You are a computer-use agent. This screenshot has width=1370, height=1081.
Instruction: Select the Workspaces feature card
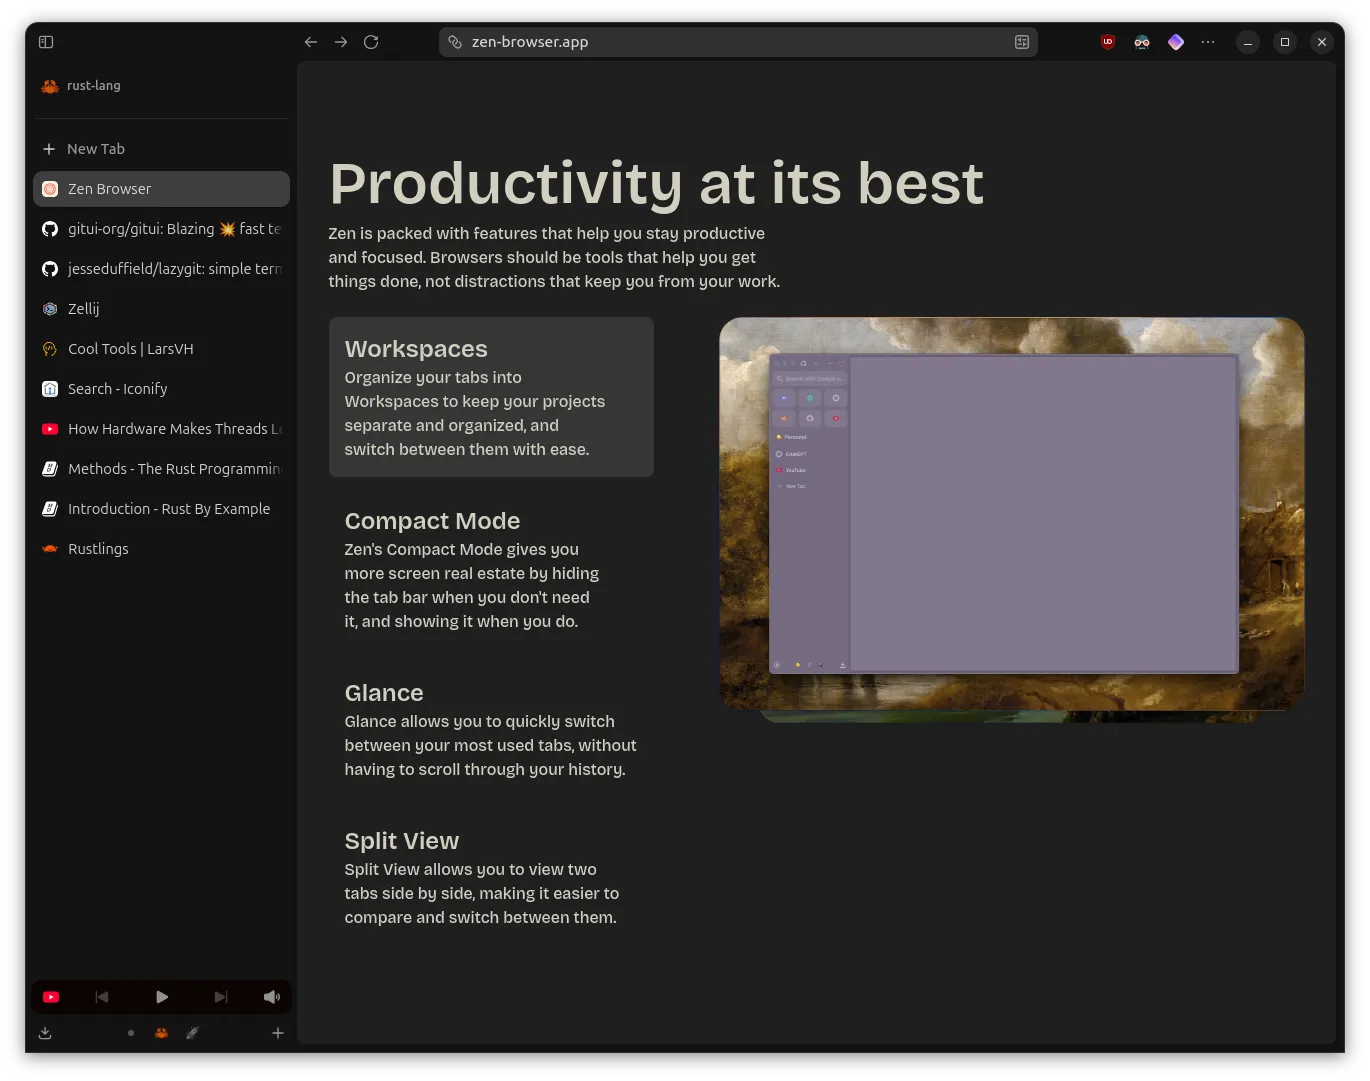[491, 397]
